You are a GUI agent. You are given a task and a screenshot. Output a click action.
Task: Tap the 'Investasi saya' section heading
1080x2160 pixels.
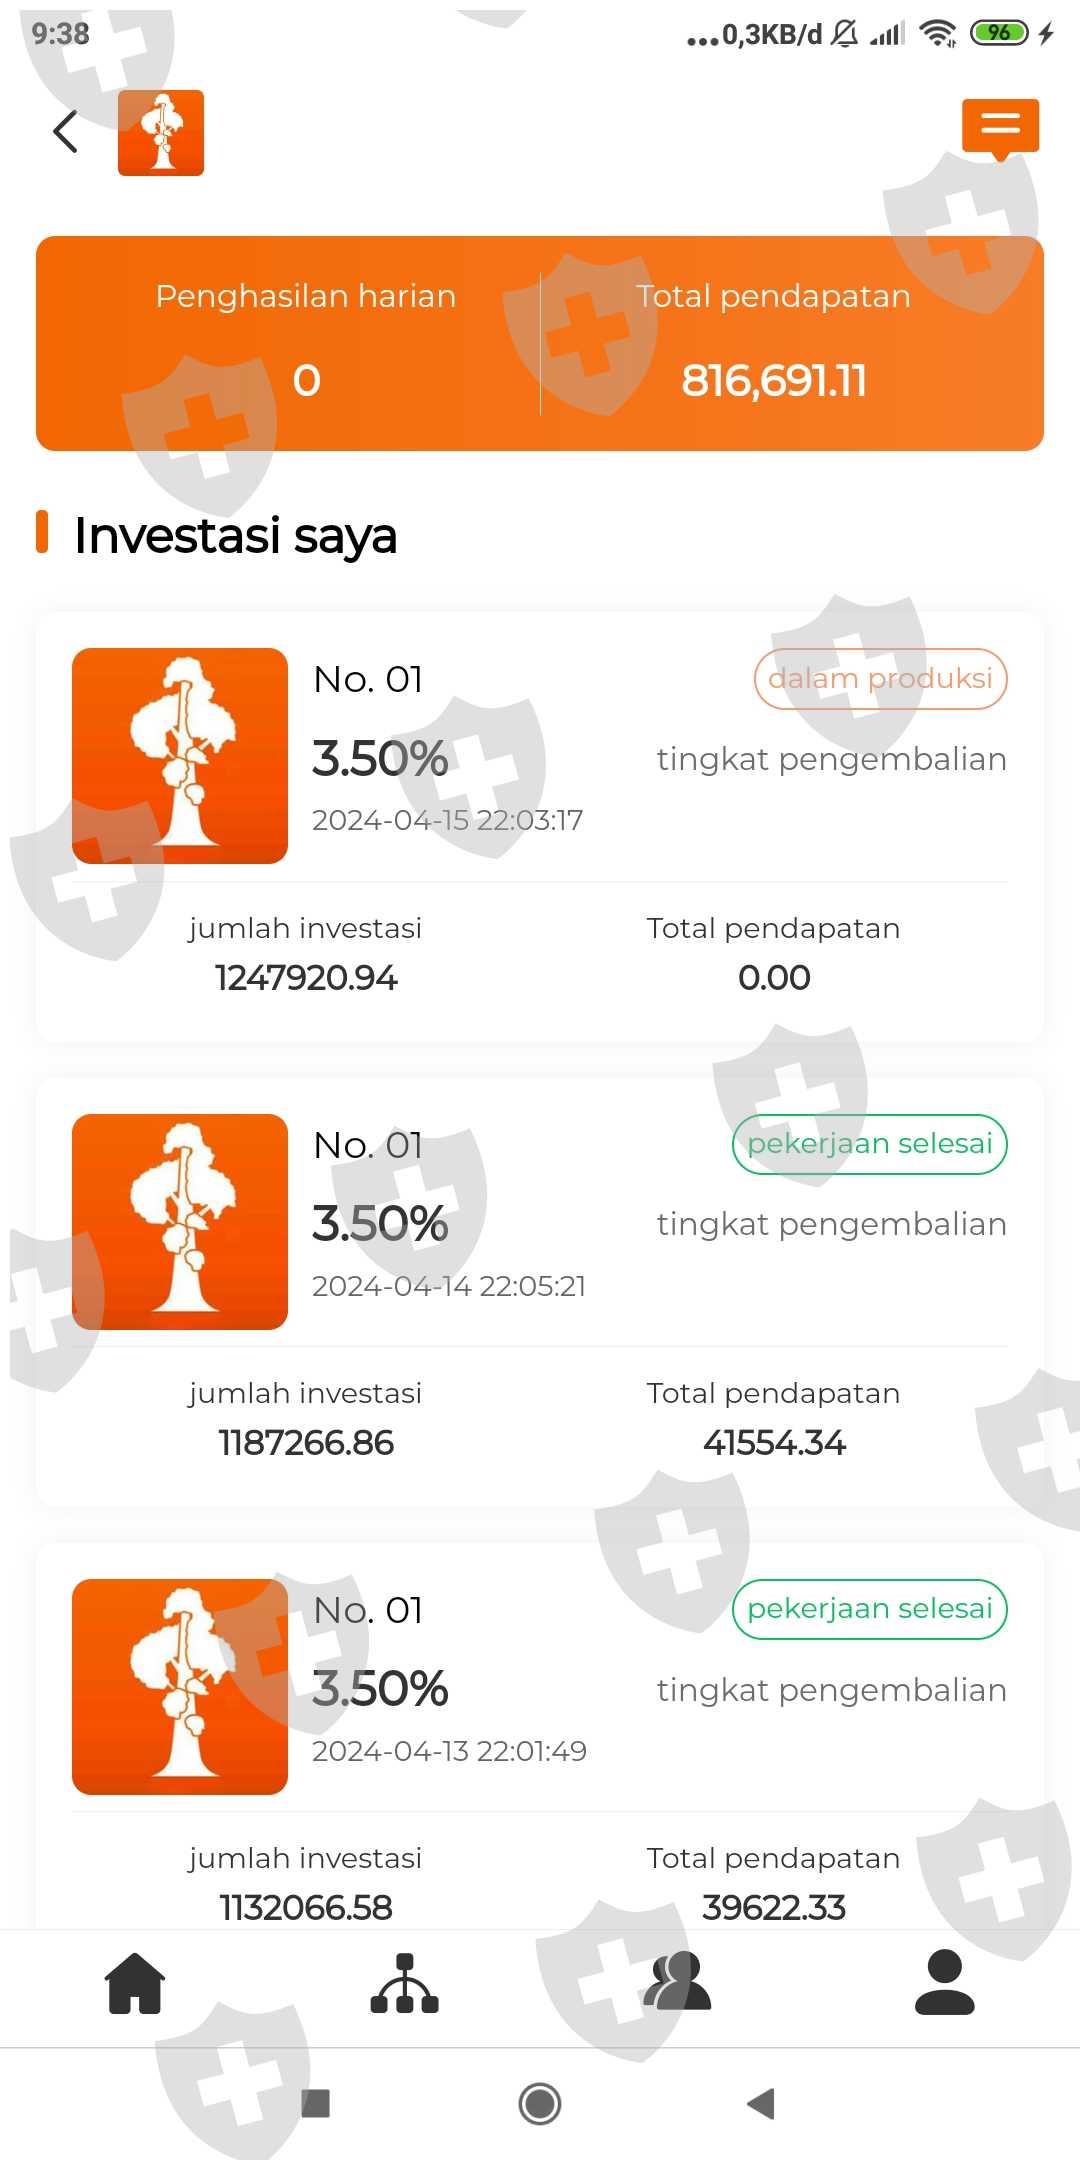point(236,536)
